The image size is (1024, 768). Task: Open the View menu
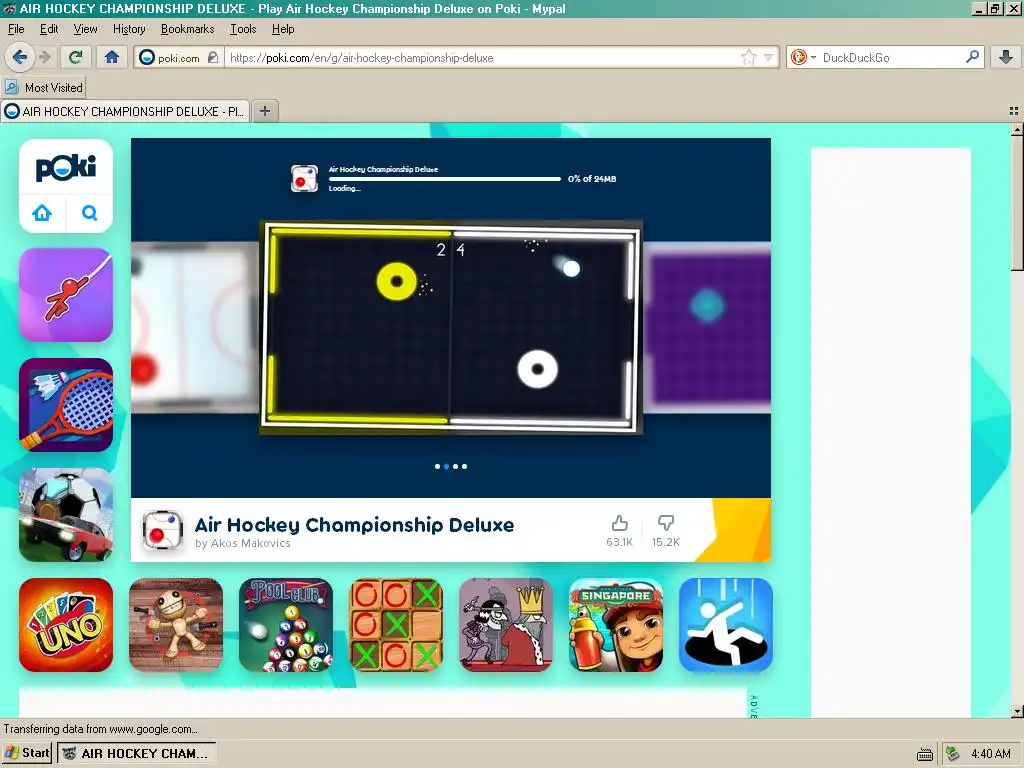pyautogui.click(x=86, y=29)
